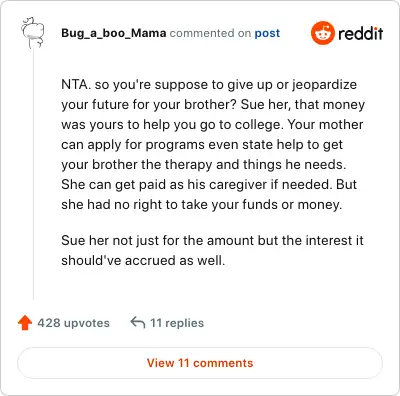
Task: Click the line "your future for your brother?"
Action: coord(149,104)
